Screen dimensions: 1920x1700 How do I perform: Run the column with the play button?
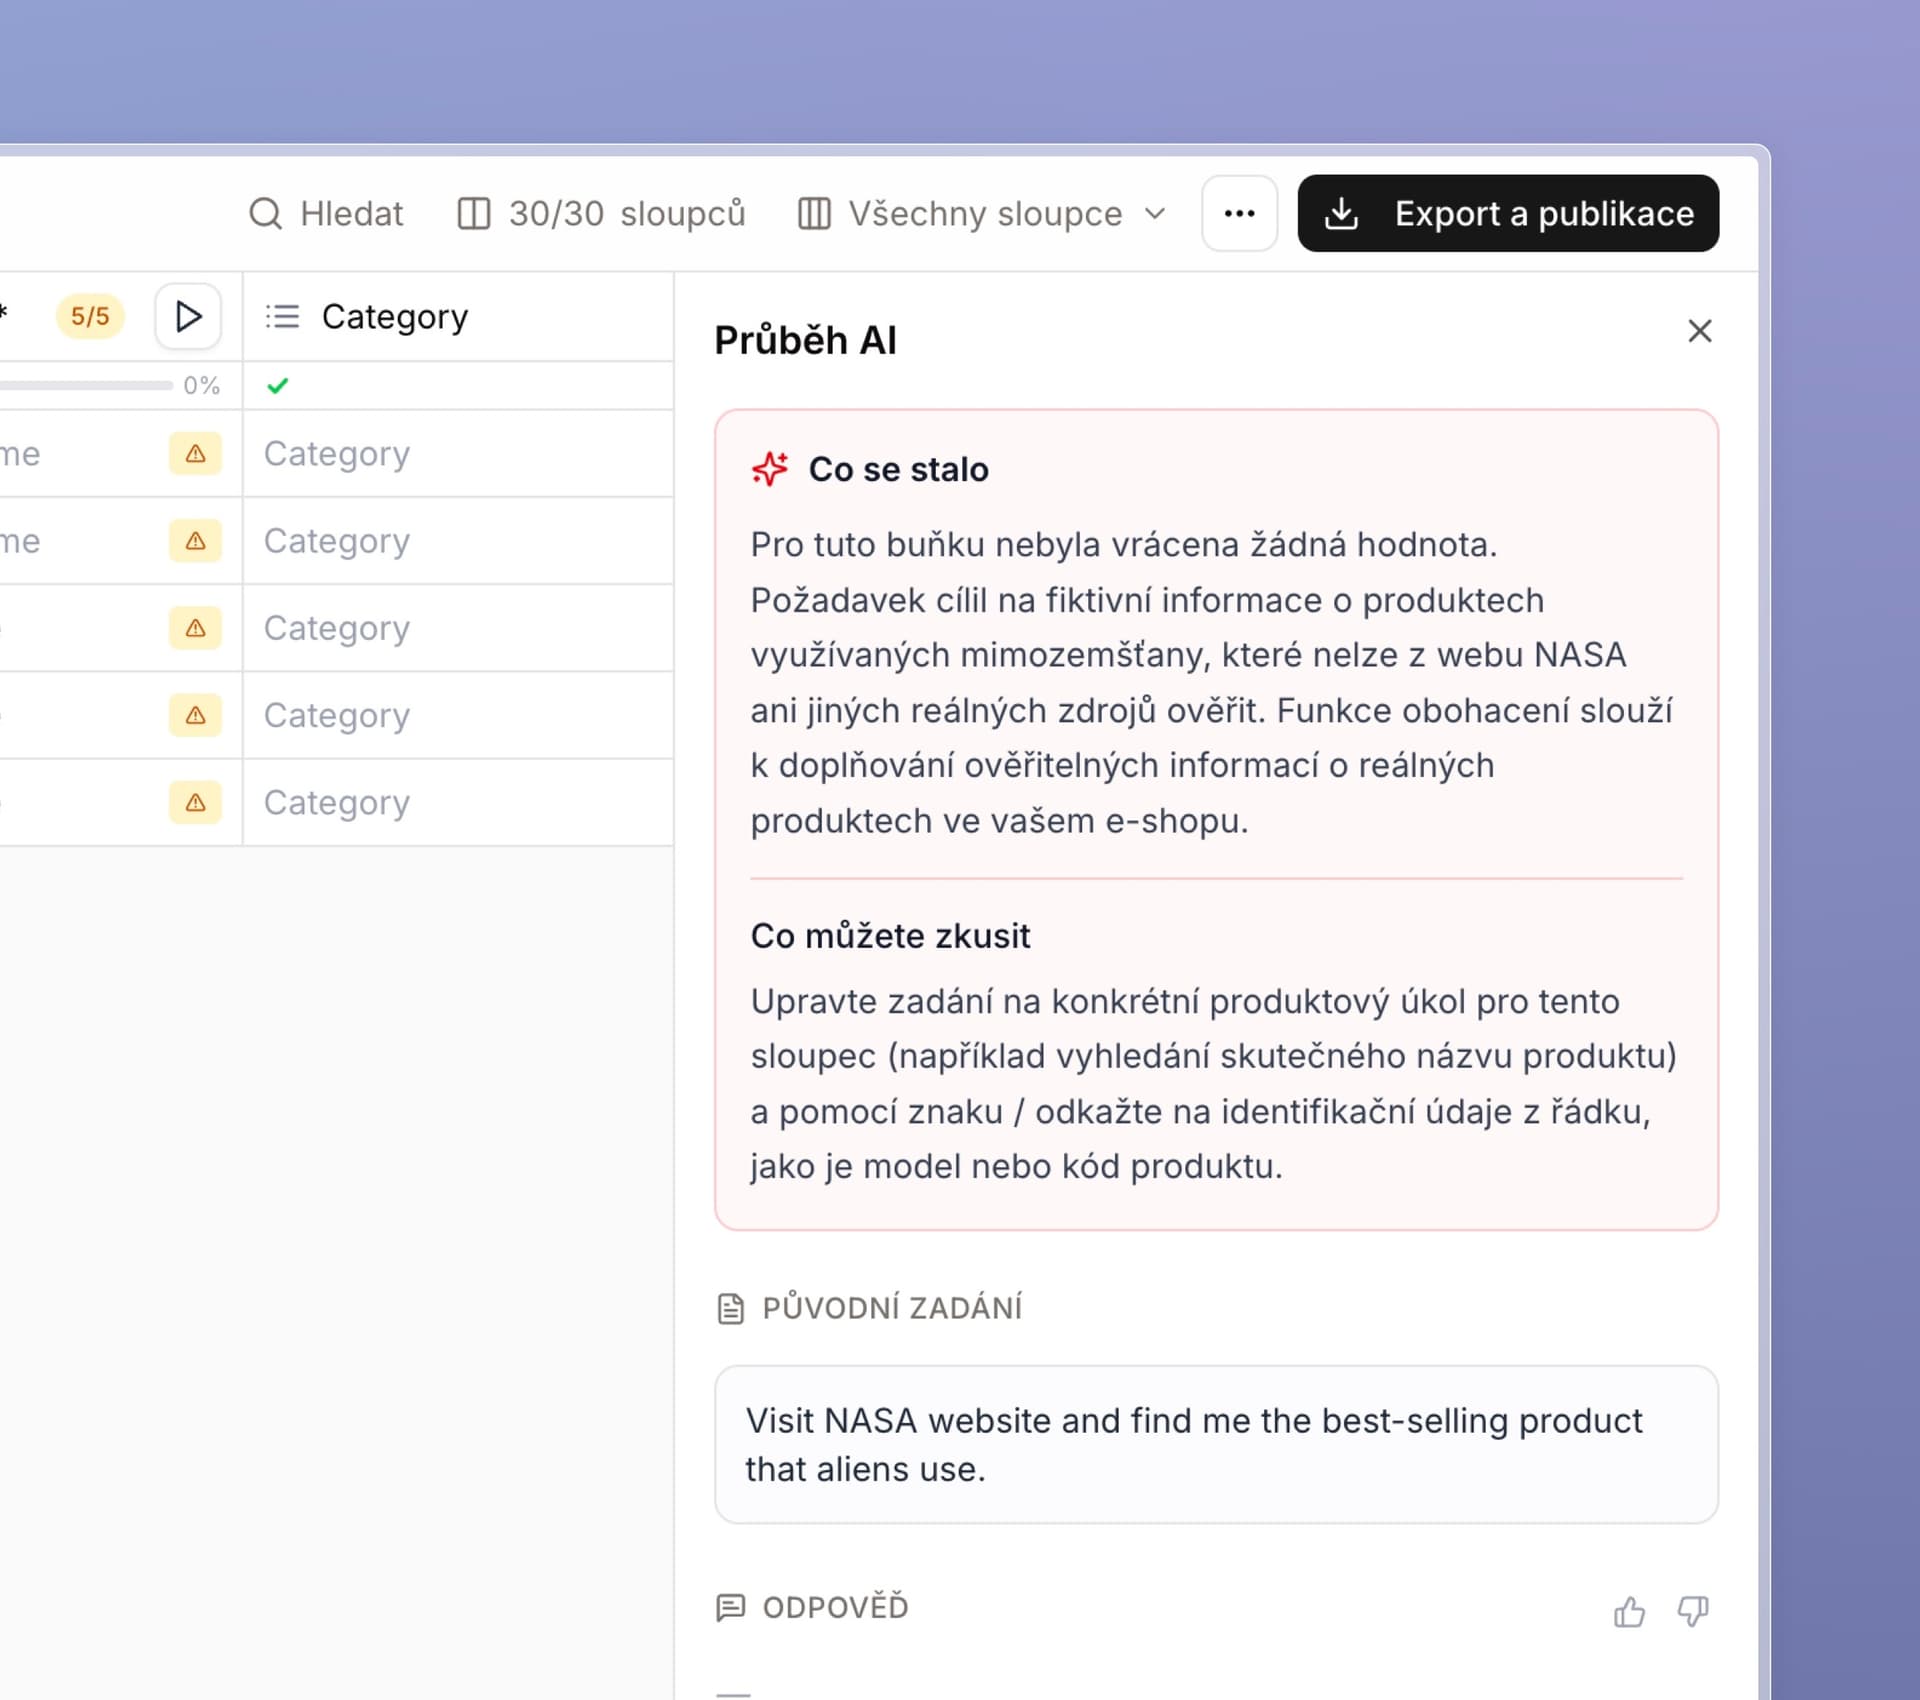pyautogui.click(x=188, y=317)
